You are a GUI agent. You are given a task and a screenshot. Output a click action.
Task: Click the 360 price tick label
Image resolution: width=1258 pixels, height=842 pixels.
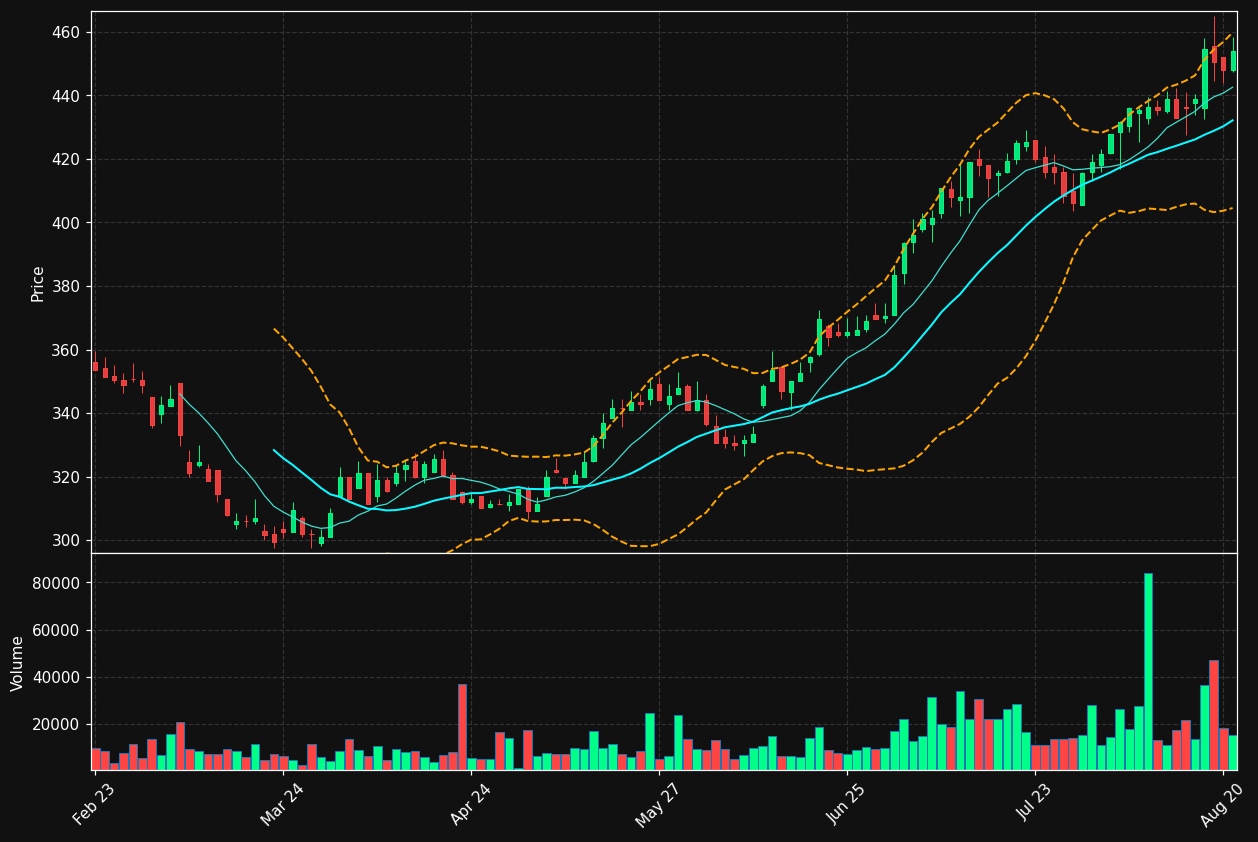(68, 350)
